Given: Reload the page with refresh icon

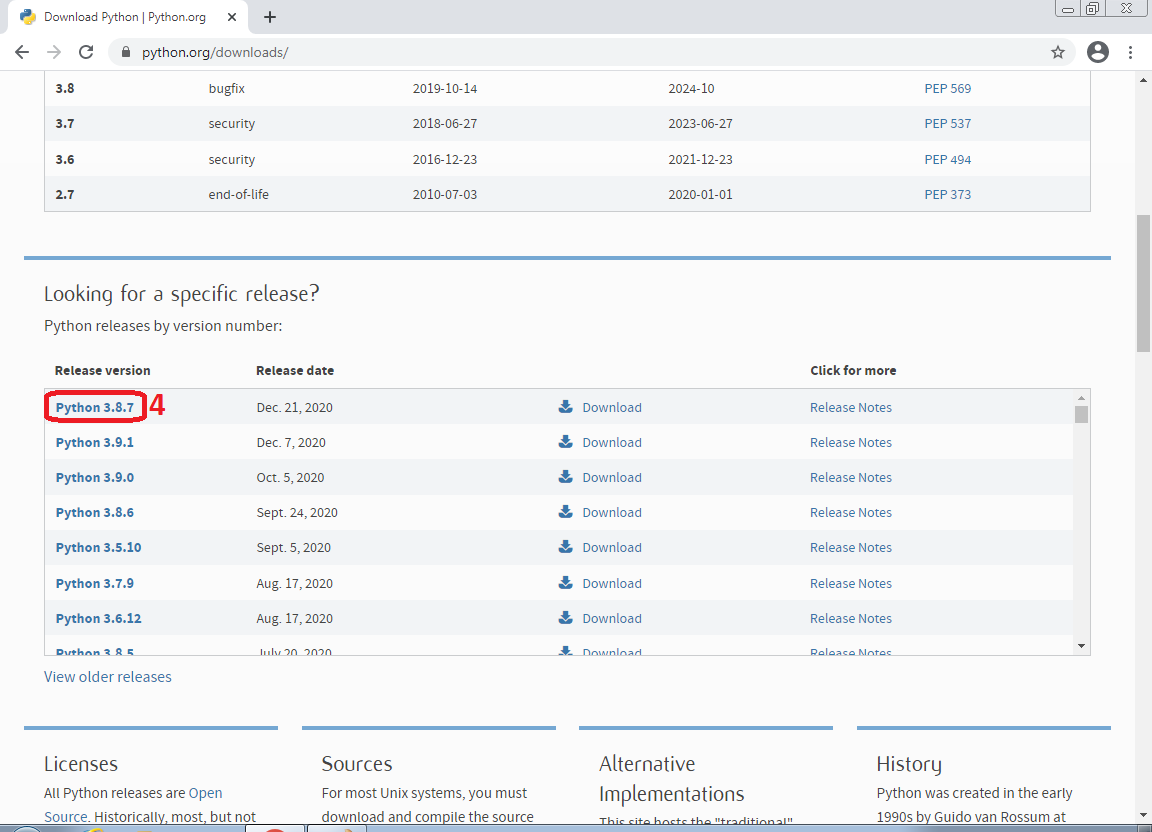Looking at the screenshot, I should 86,52.
